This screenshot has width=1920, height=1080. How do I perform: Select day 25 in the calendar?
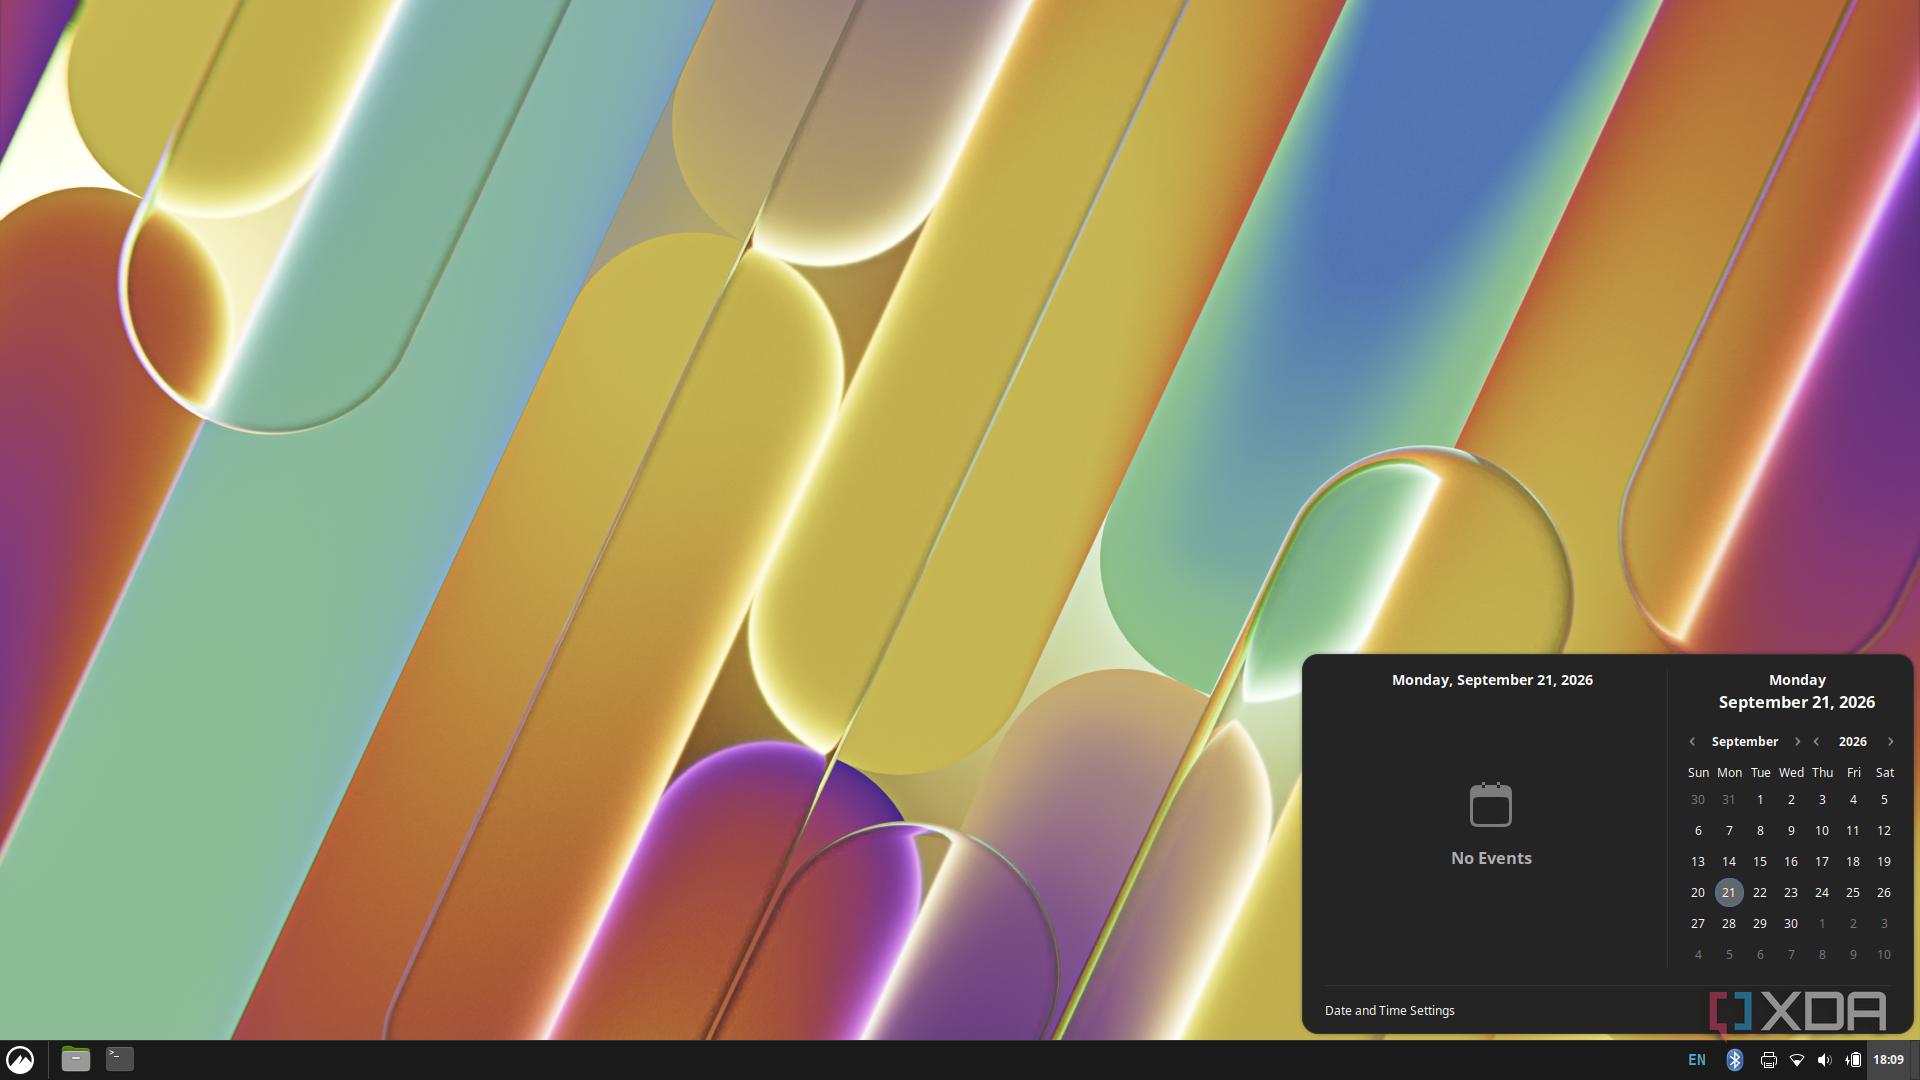pyautogui.click(x=1853, y=893)
